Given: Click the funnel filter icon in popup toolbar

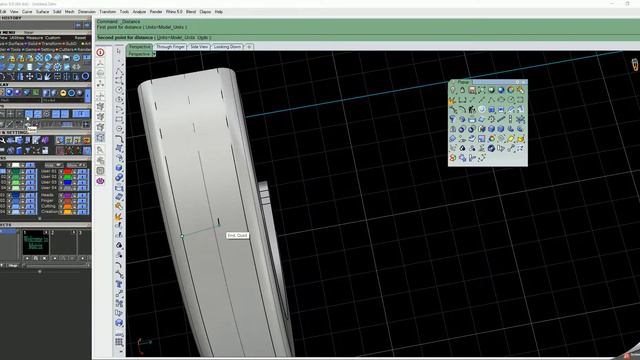Looking at the screenshot, I should click(x=453, y=119).
